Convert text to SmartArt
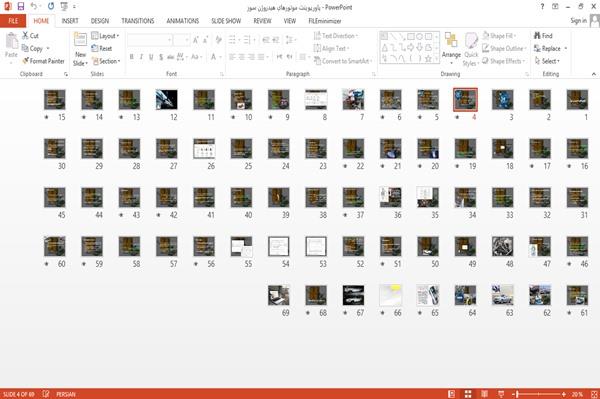Screen dimensions: 600x399 (x=342, y=61)
